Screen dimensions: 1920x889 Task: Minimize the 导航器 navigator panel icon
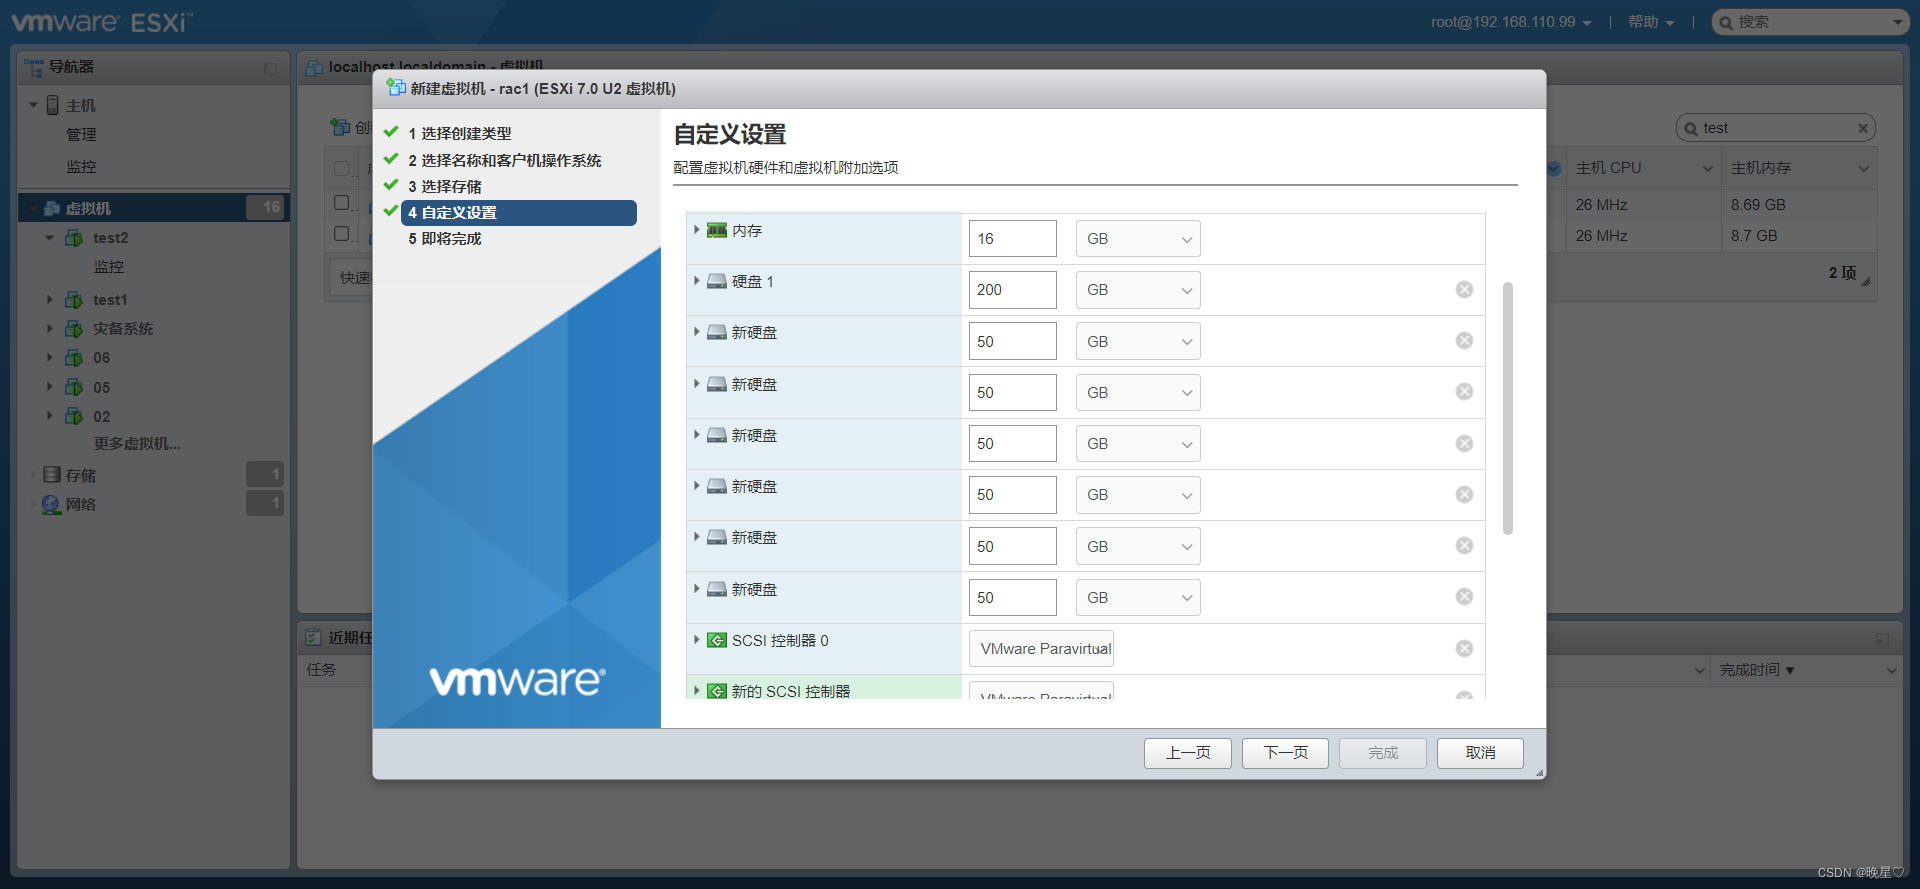point(270,68)
